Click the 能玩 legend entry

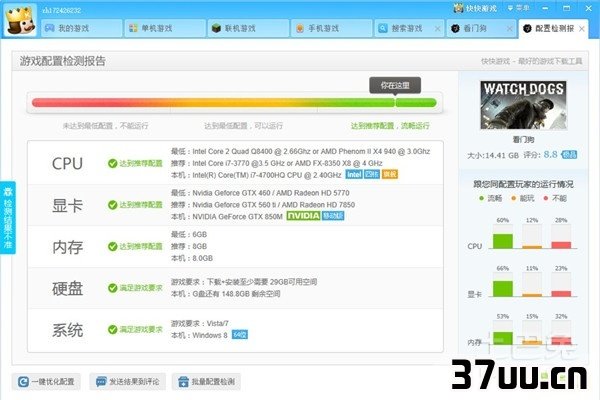click(x=522, y=198)
